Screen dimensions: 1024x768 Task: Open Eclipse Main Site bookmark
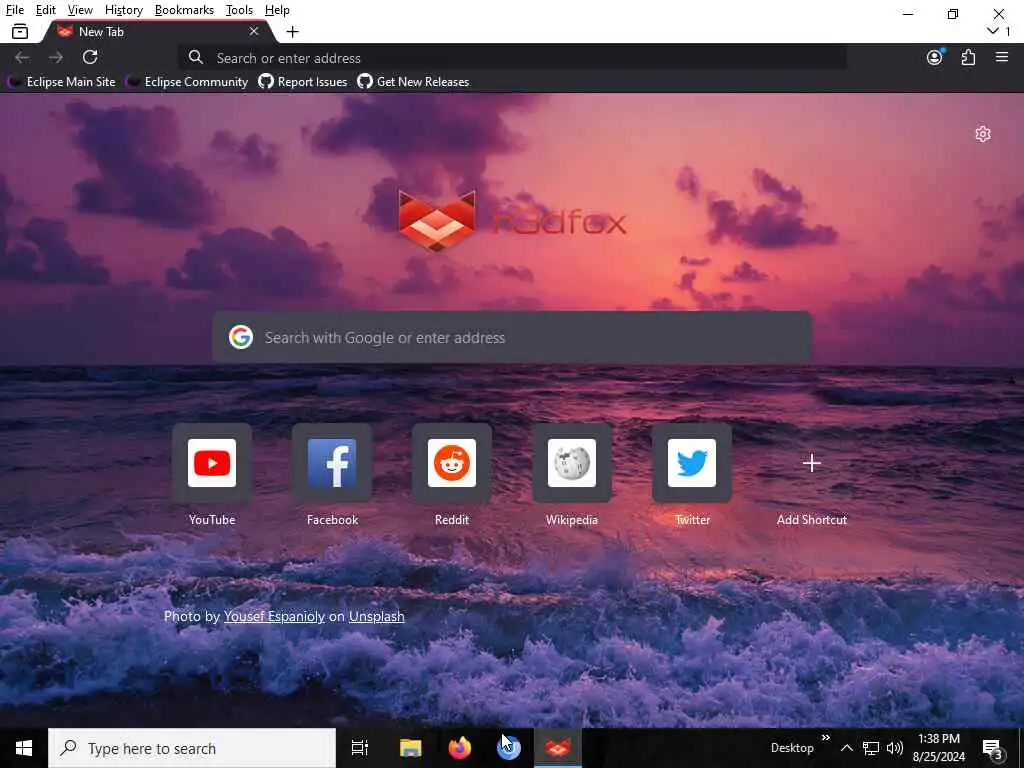pyautogui.click(x=61, y=82)
